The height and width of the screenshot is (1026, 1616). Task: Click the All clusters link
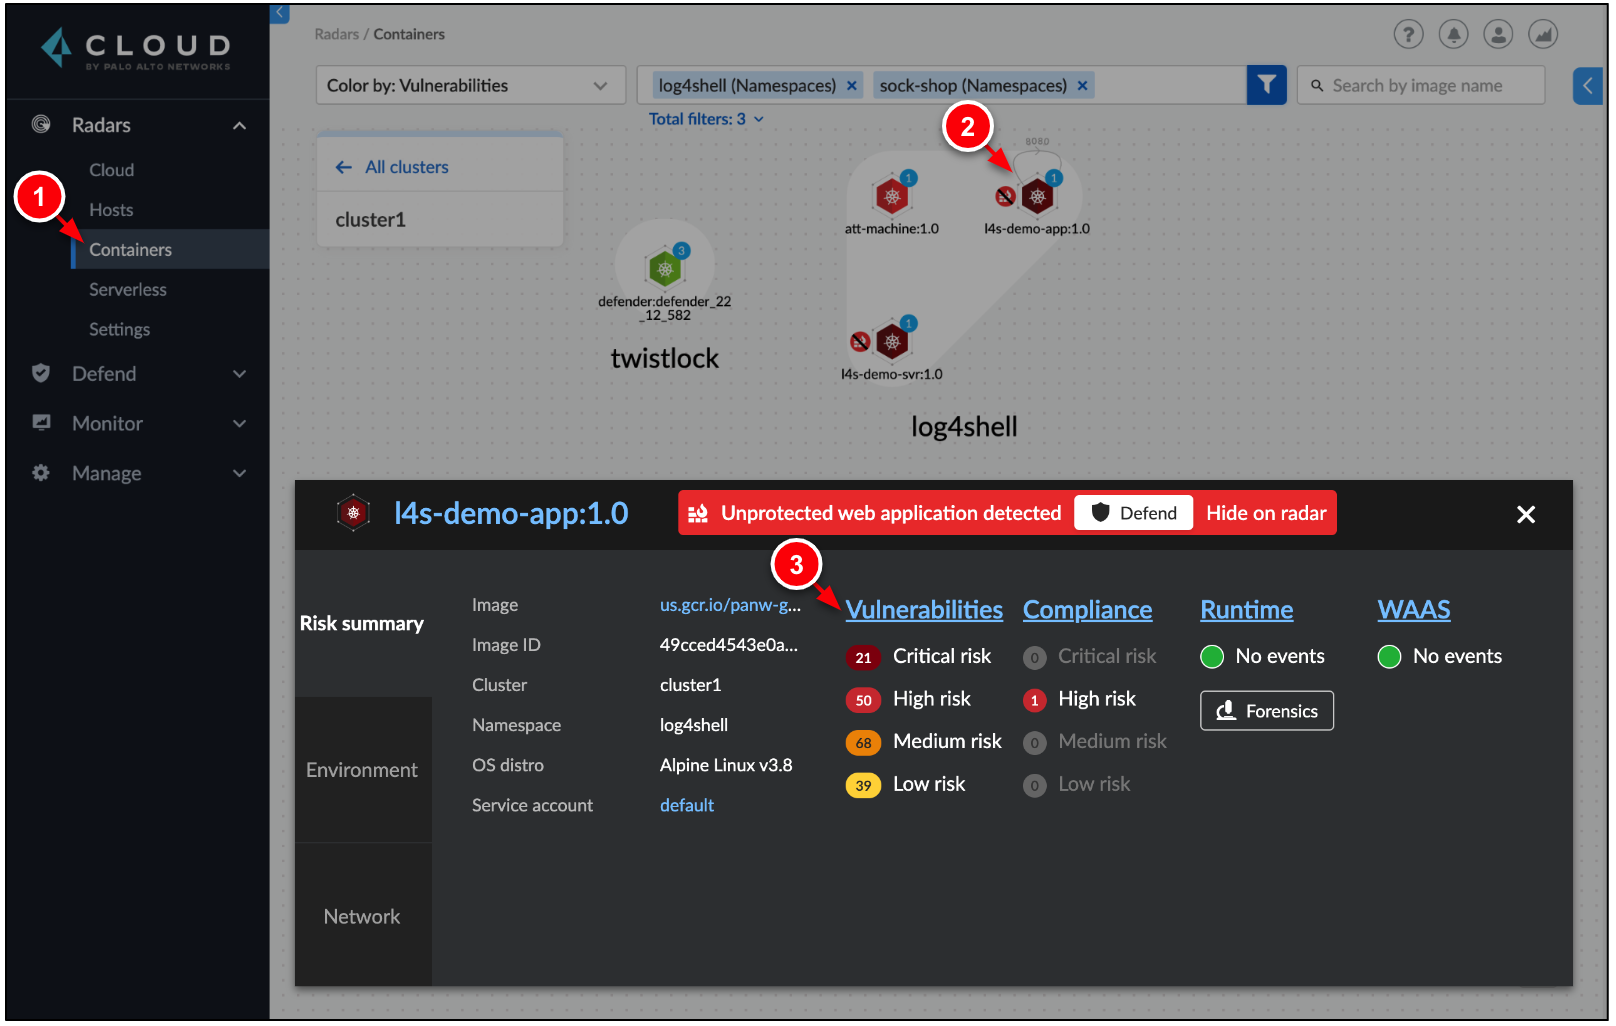(406, 167)
